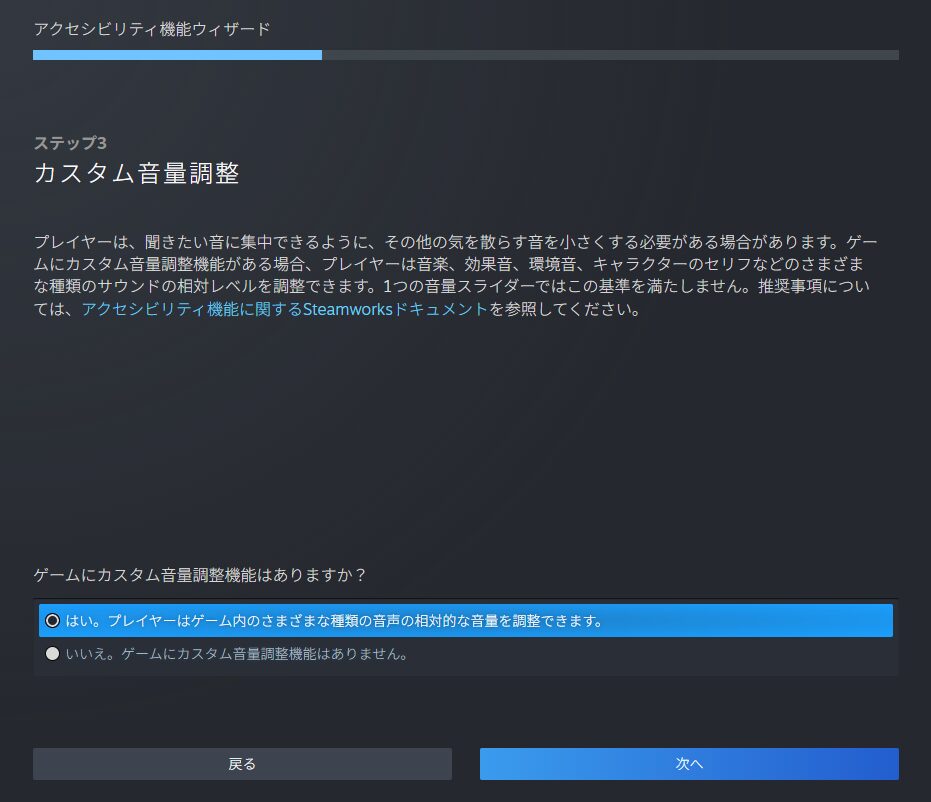Click the question ゲームにカスタム音量調整機能はありますか？
This screenshot has height=802, width=931.
[200, 575]
